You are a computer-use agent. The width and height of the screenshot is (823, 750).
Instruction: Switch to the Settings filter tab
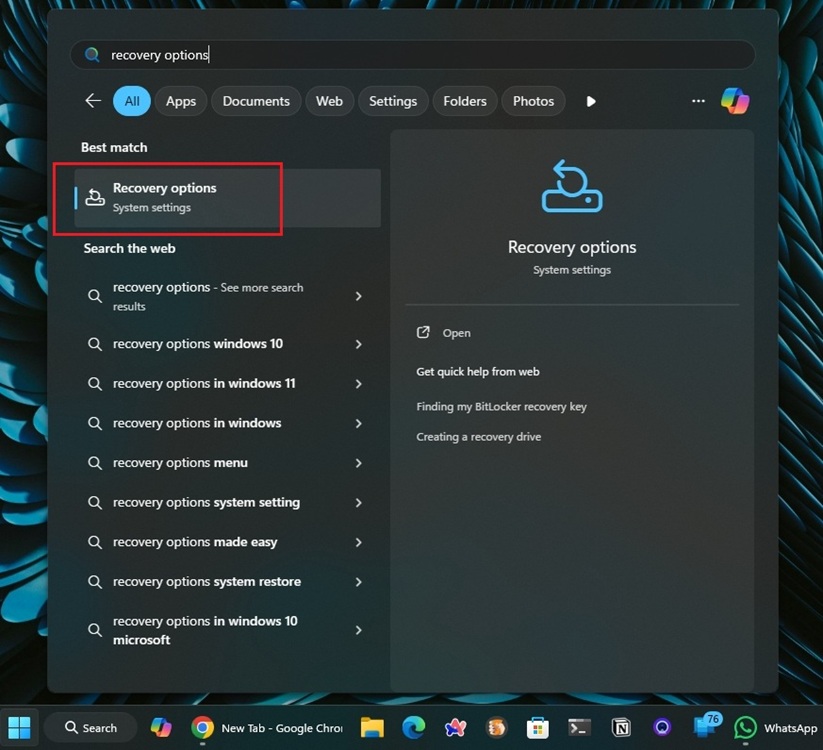pyautogui.click(x=392, y=100)
